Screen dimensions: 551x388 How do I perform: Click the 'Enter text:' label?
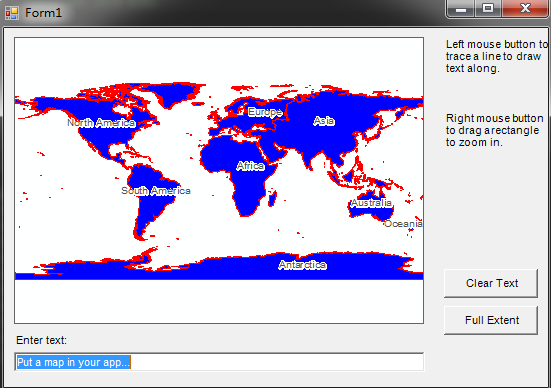[41, 340]
